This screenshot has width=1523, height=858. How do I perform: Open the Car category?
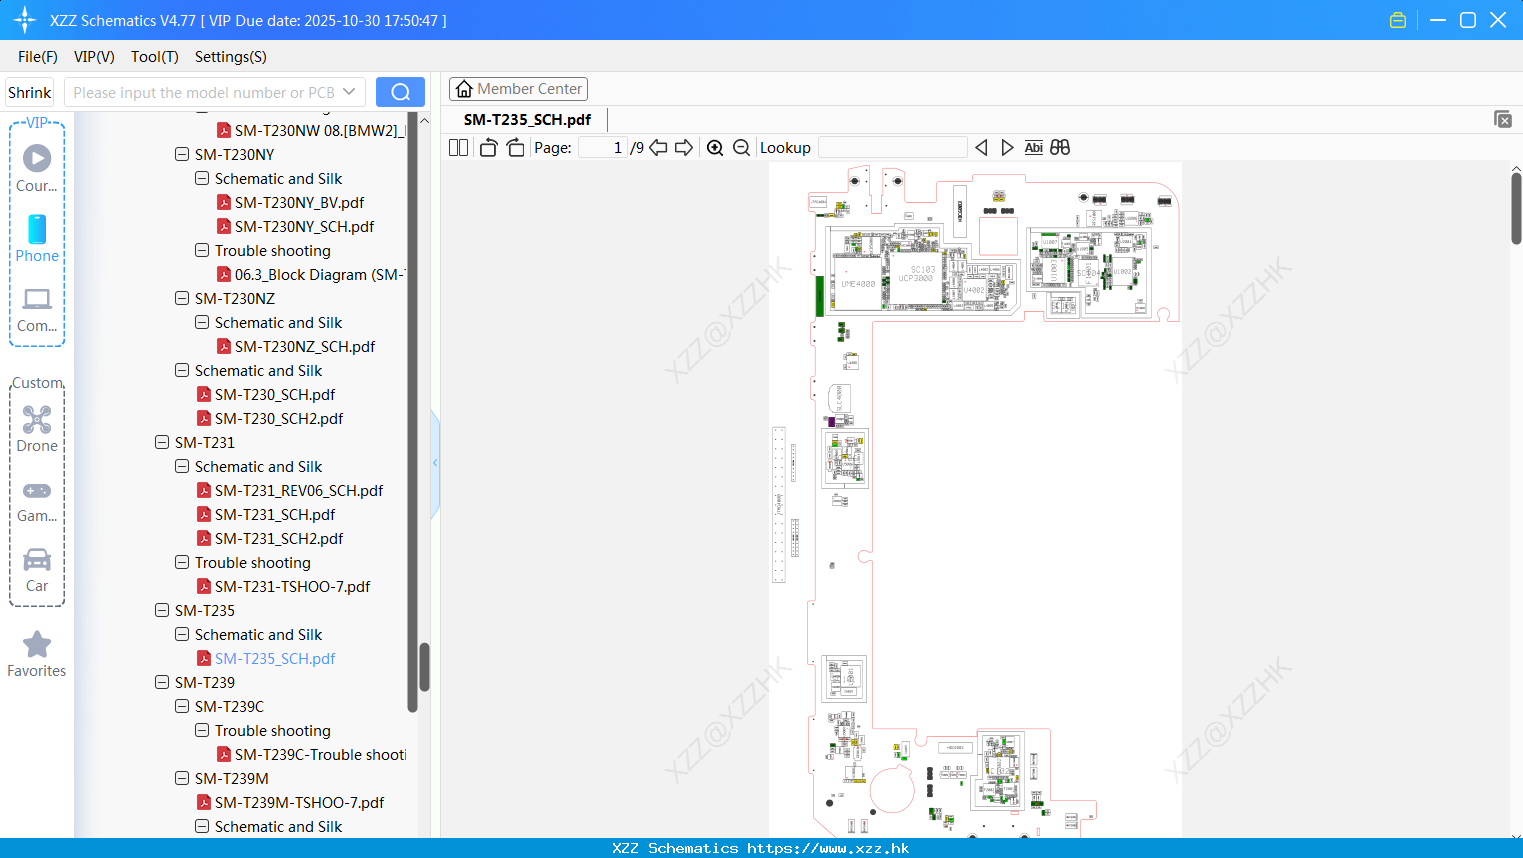pos(37,570)
